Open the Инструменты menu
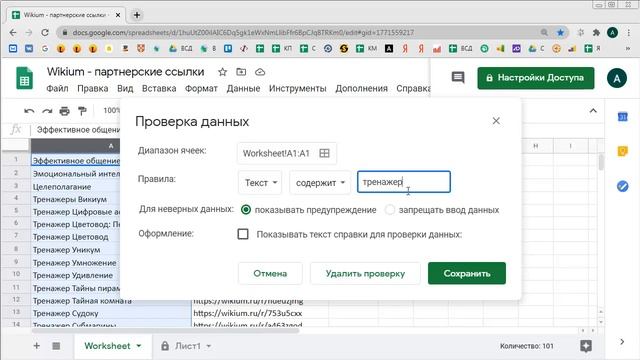Screen dimensions: 640x360 click(298, 88)
